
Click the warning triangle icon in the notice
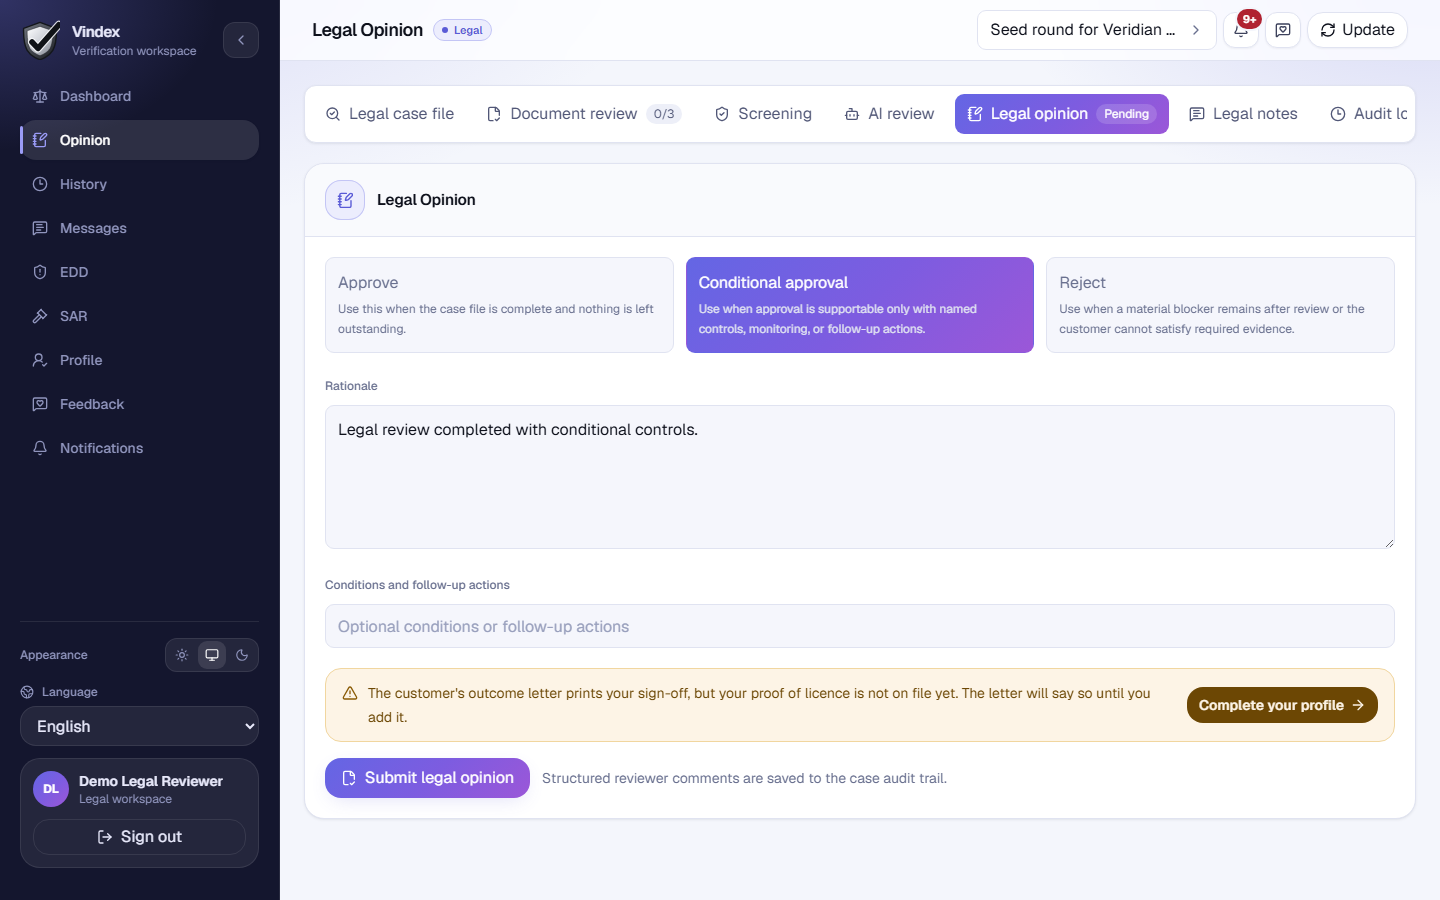point(350,693)
